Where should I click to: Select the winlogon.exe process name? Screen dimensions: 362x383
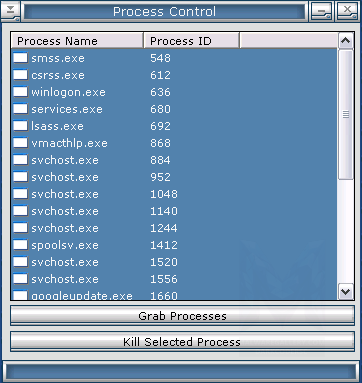[x=68, y=92]
